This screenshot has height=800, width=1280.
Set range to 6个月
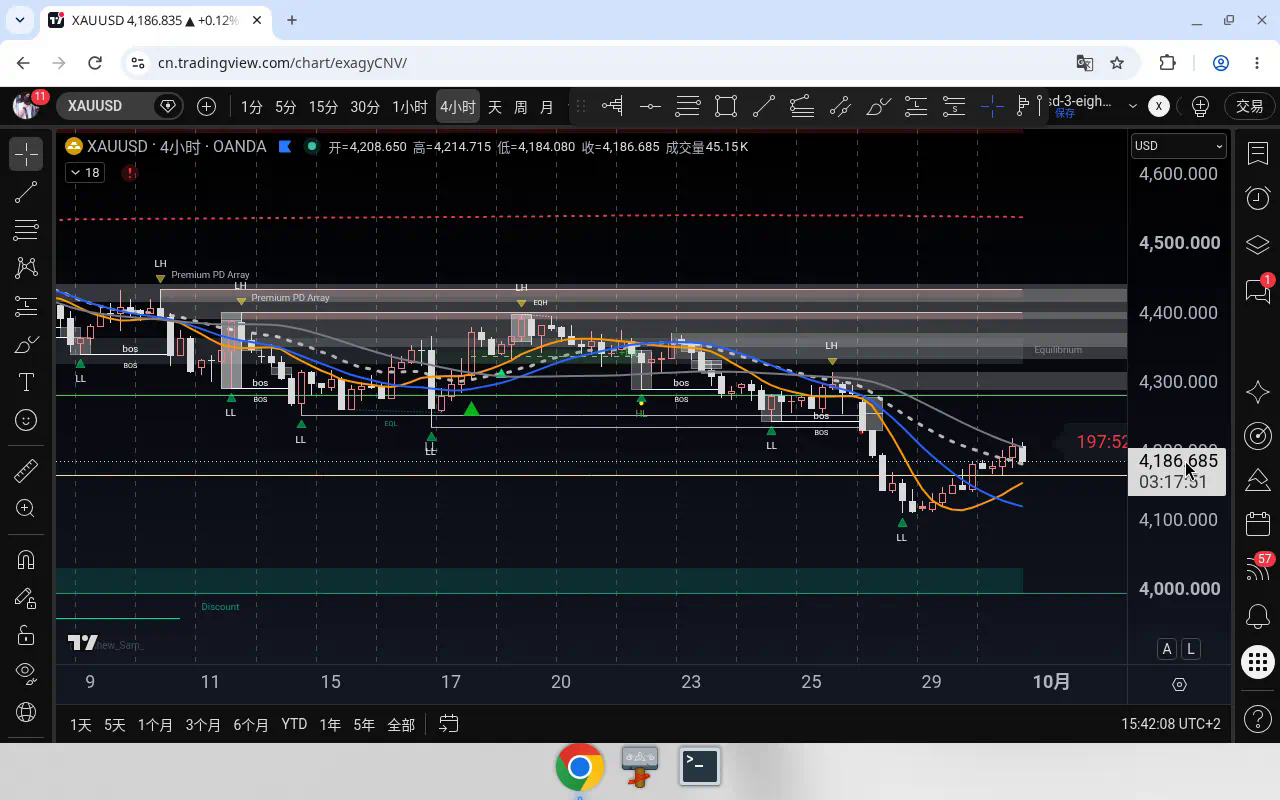(251, 724)
